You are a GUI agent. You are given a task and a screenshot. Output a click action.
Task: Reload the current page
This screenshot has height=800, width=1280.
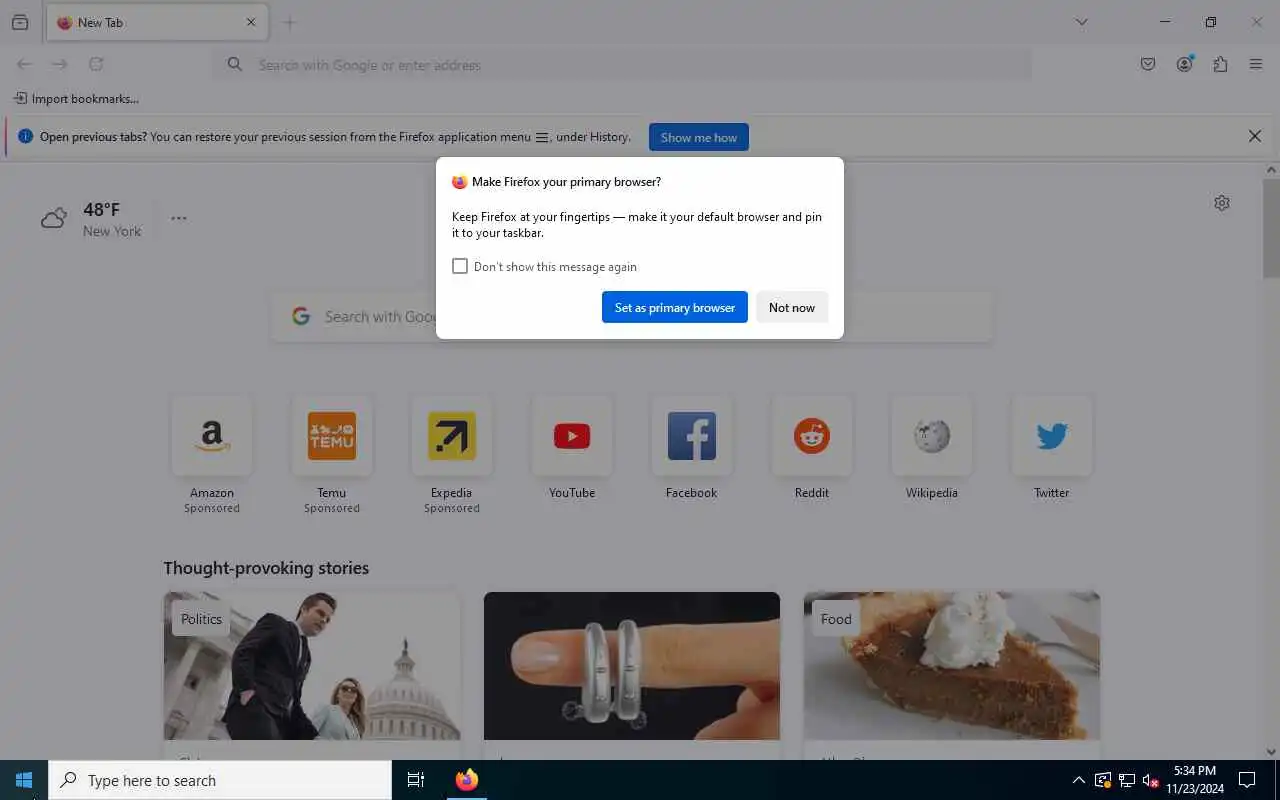coord(96,64)
